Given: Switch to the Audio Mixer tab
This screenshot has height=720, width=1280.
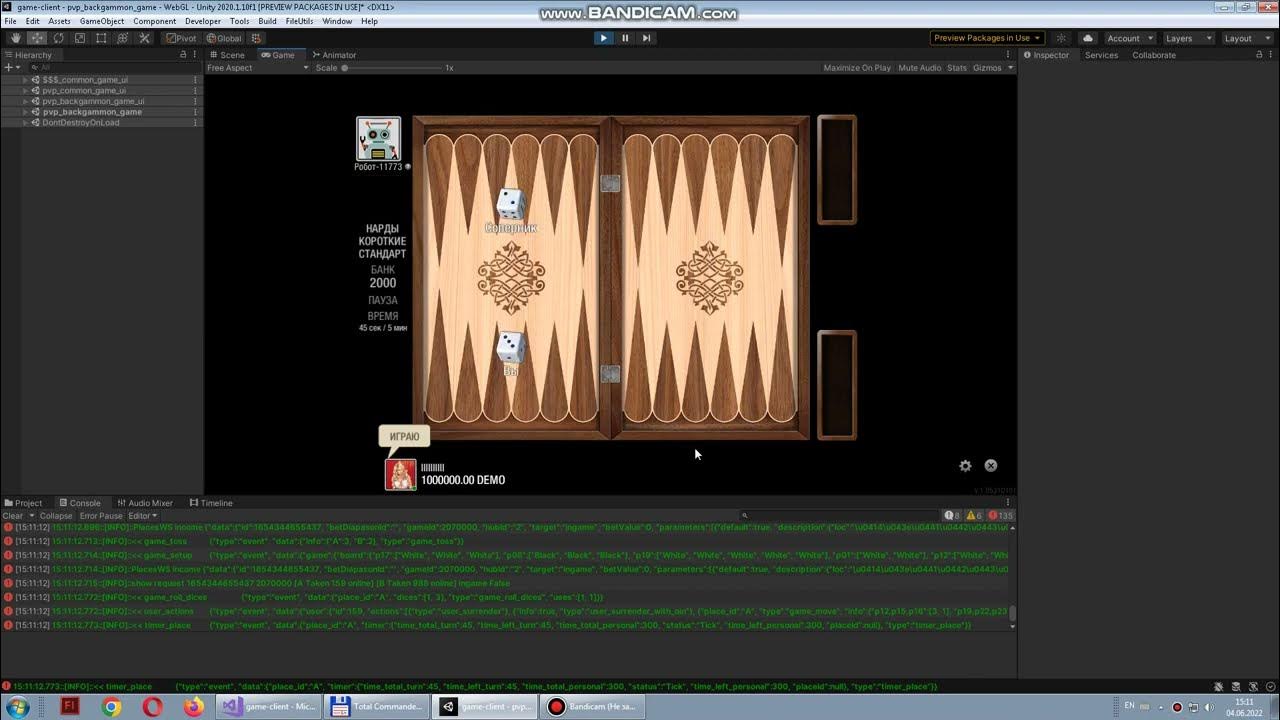Looking at the screenshot, I should click(145, 503).
